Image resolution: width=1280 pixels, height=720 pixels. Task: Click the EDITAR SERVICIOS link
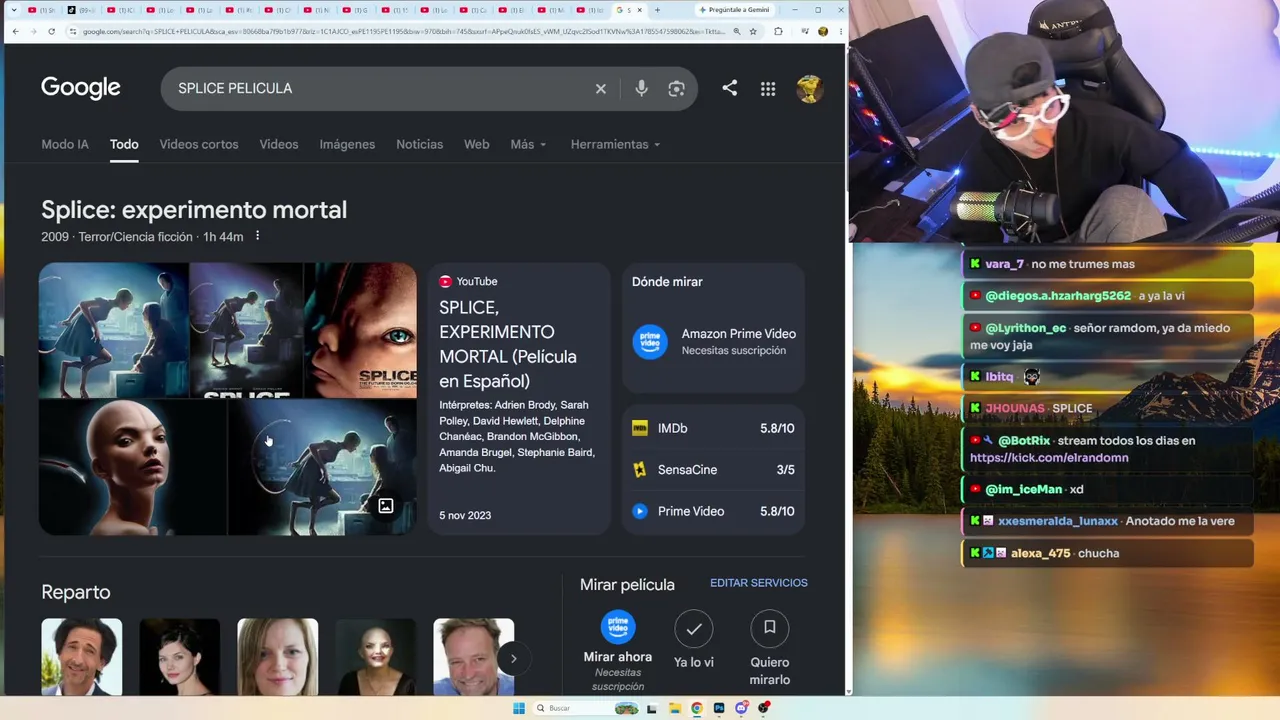[x=759, y=583]
